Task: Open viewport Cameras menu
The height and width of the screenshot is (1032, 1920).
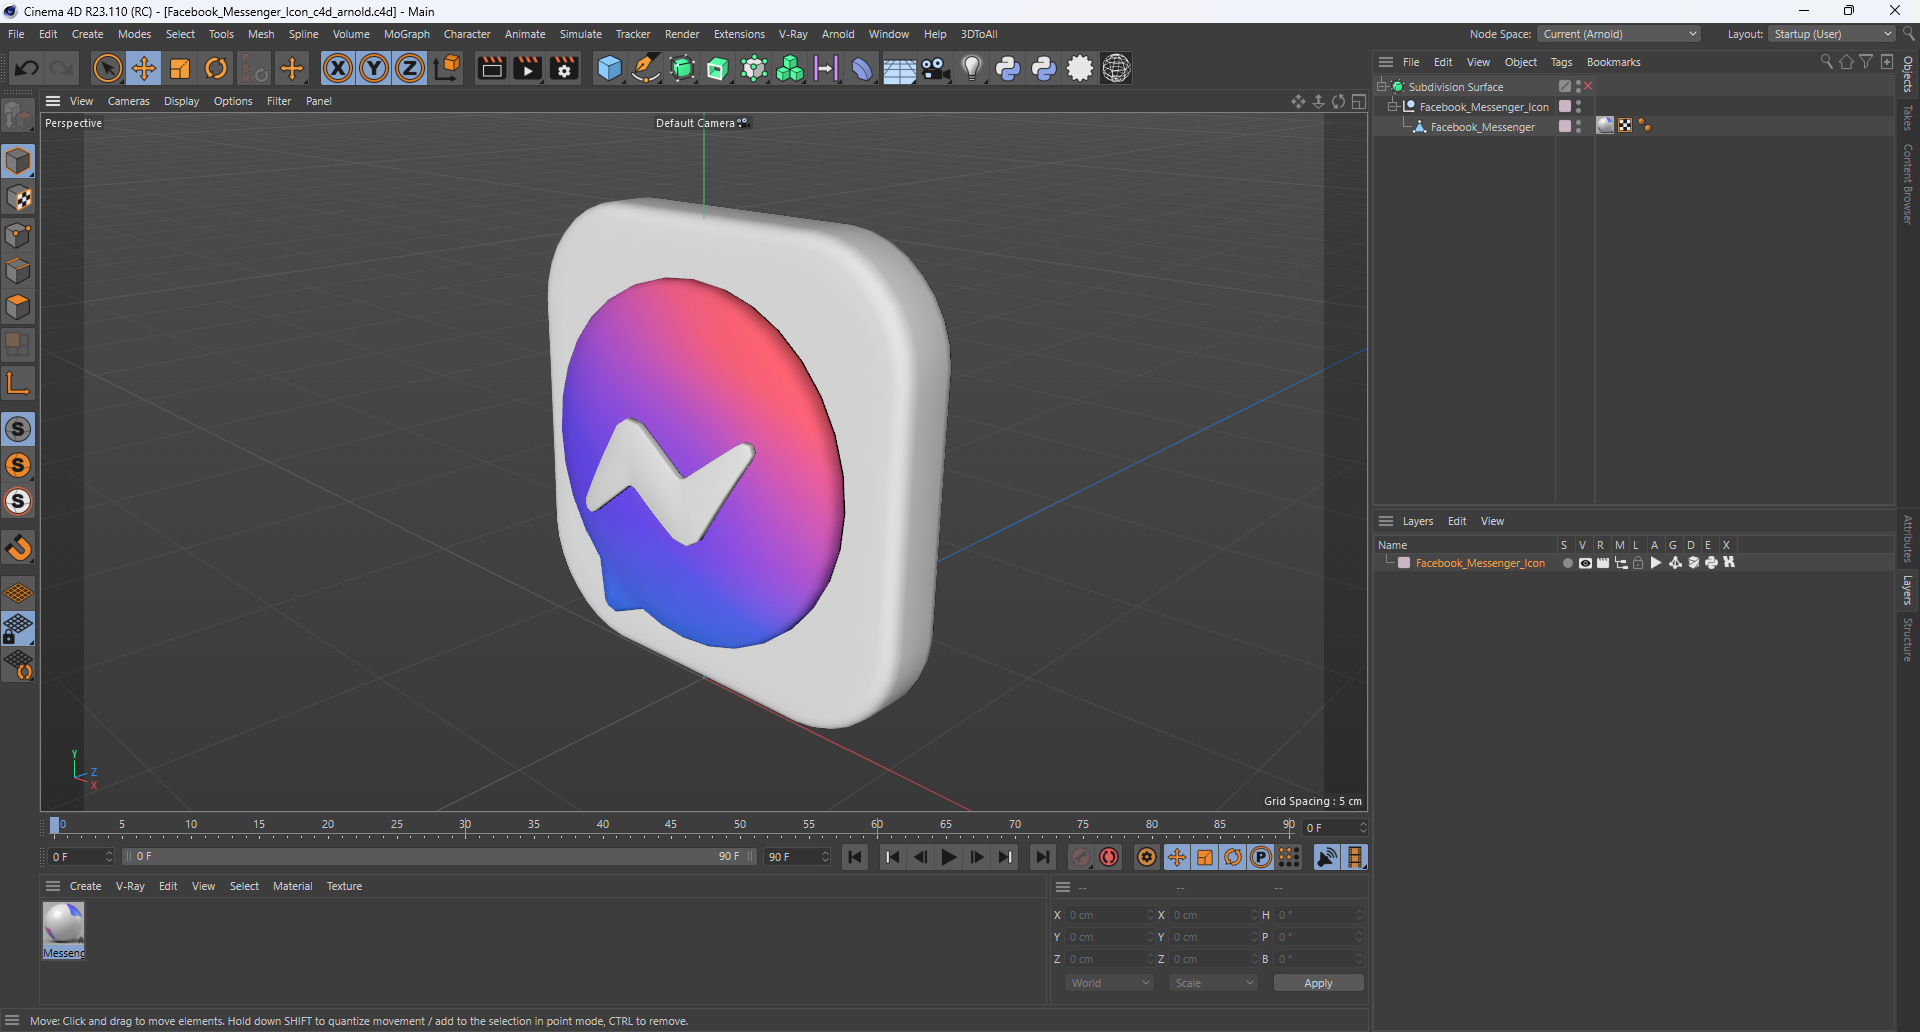Action: click(x=128, y=101)
